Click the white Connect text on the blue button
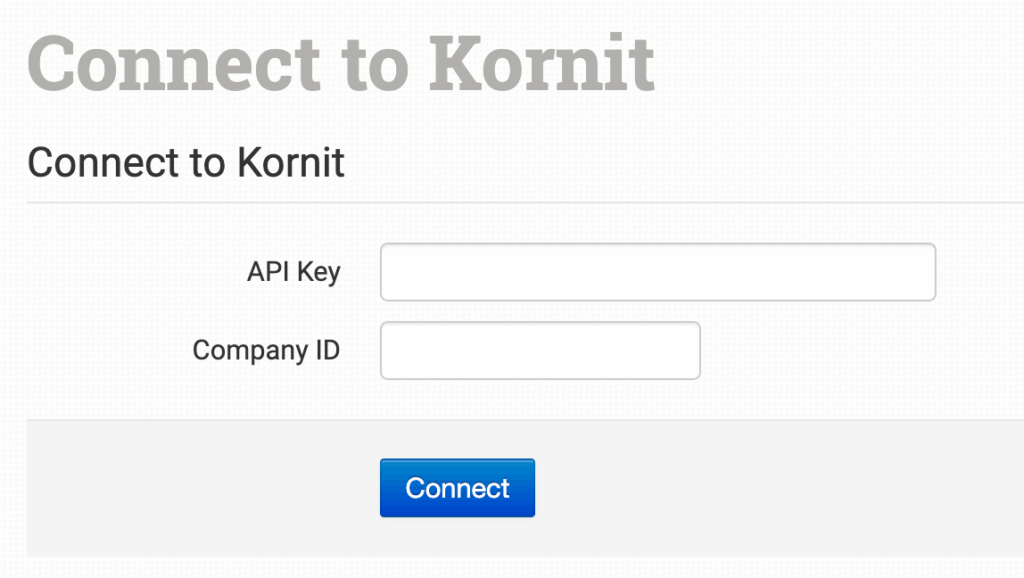The image size is (1024, 578). 457,488
